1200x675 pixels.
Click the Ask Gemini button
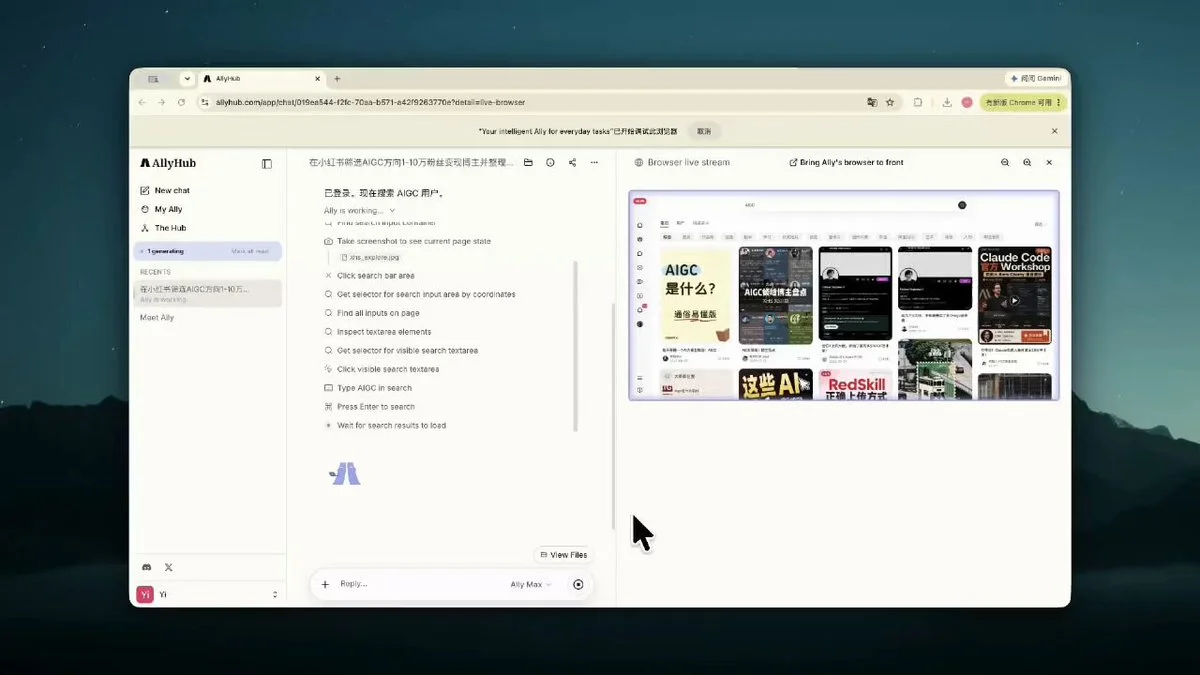click(1036, 78)
